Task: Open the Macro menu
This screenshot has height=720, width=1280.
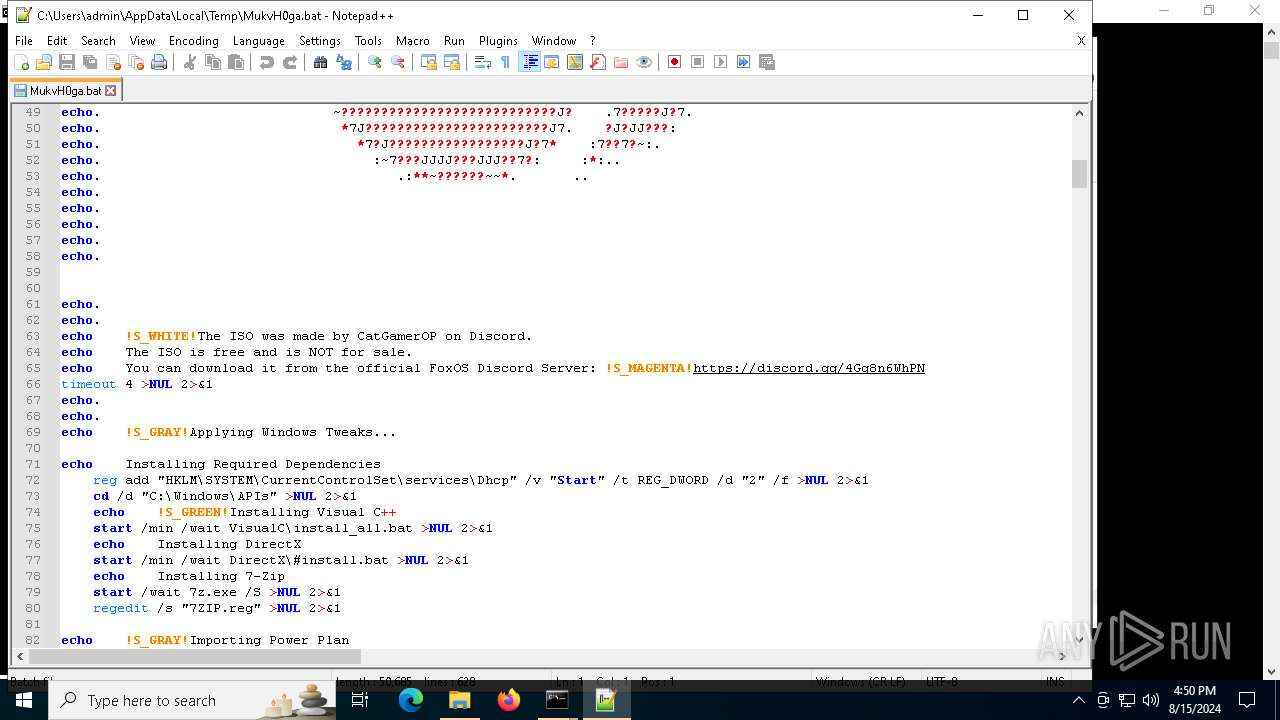Action: 413,41
